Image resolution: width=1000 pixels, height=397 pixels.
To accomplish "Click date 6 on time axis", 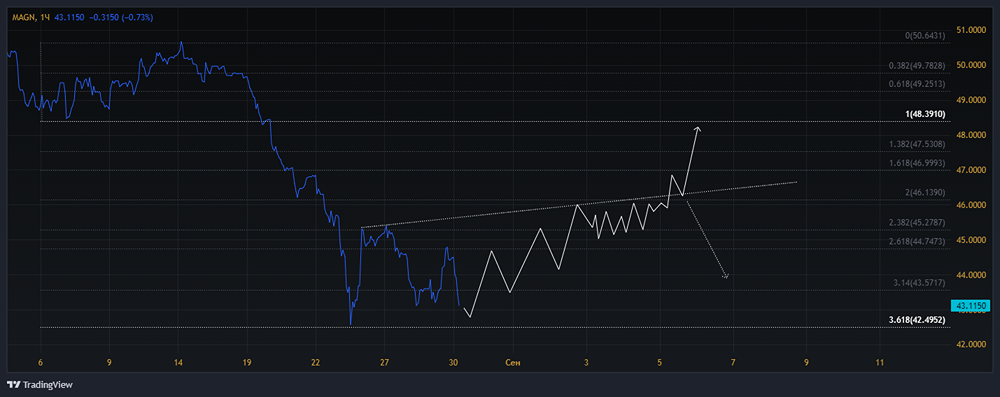I will 41,363.
